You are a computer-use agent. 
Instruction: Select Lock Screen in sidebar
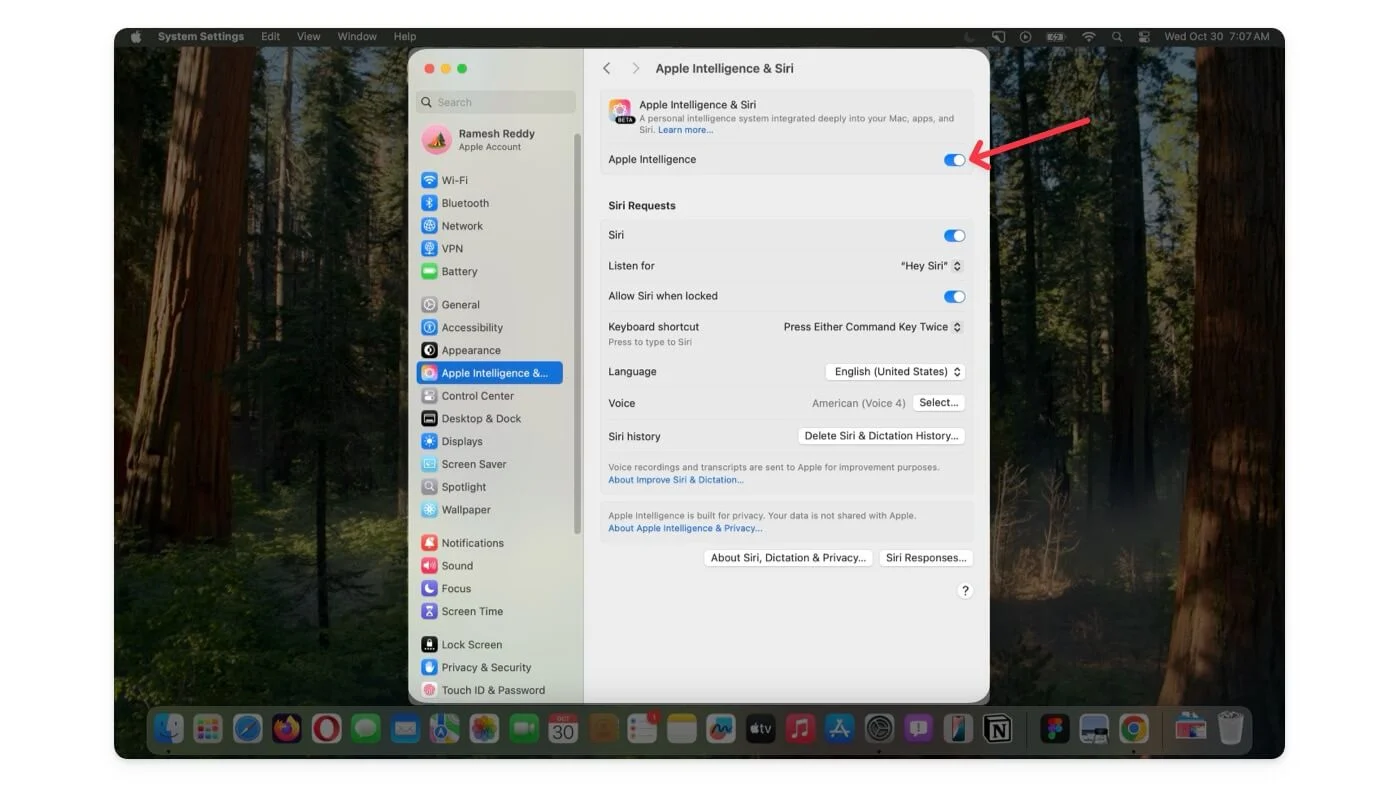point(490,645)
